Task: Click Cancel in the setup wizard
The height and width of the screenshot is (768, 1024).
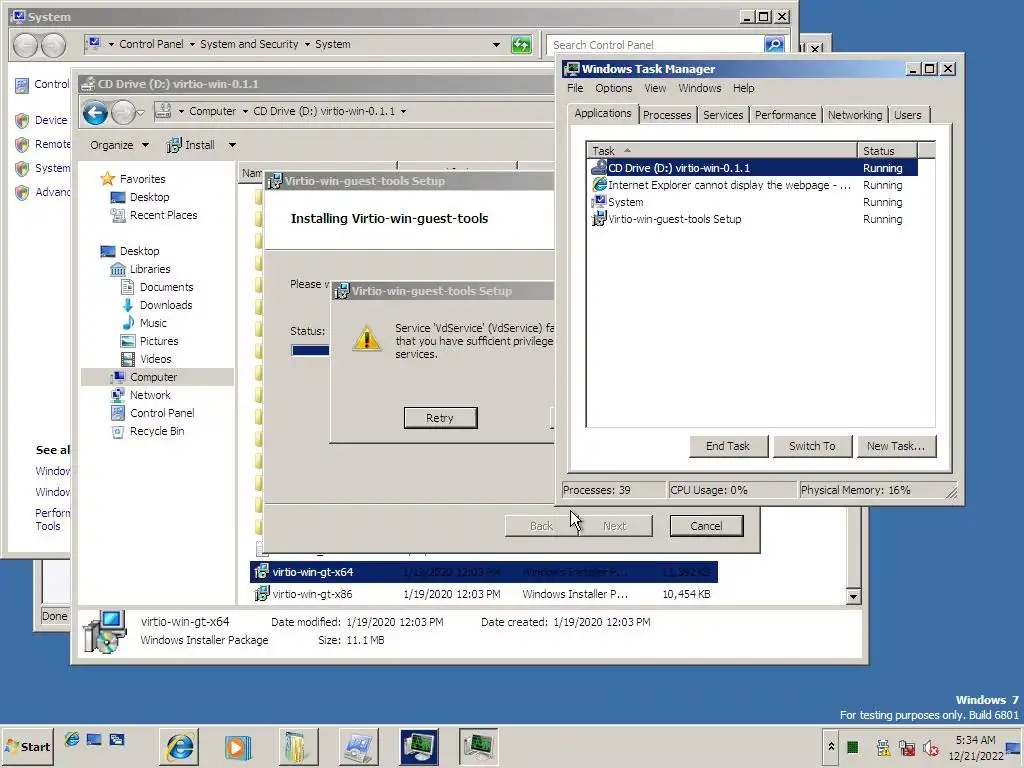Action: click(706, 526)
